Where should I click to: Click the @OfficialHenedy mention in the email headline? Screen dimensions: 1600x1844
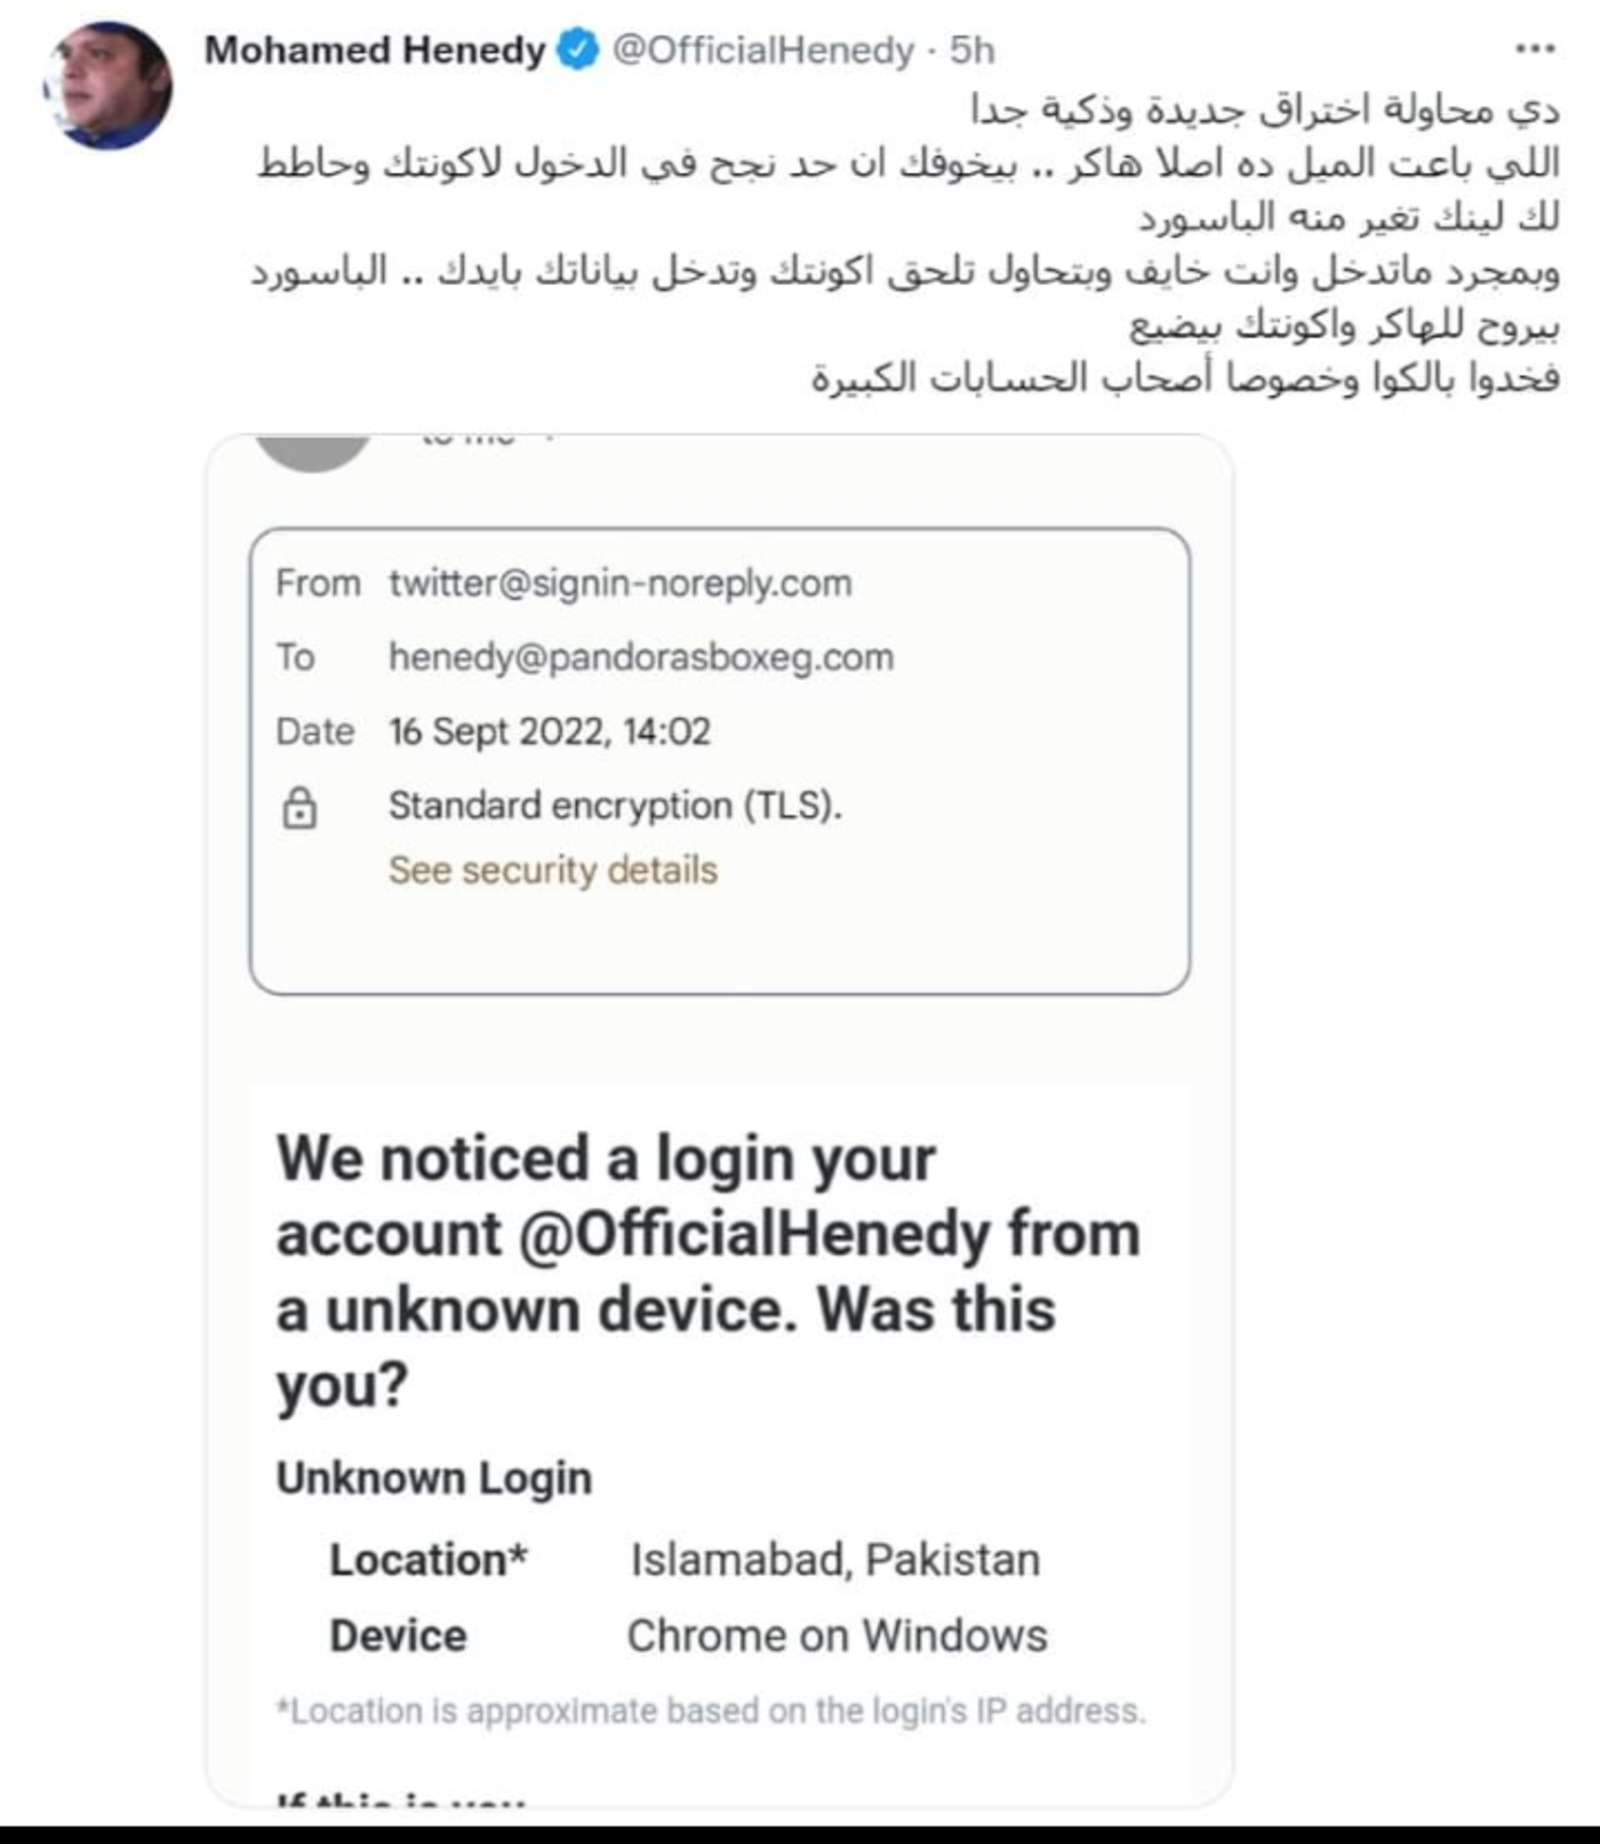tap(753, 1234)
